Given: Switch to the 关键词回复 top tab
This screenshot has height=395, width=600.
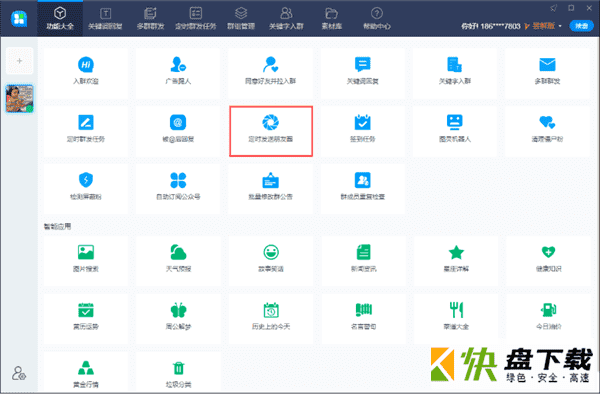Looking at the screenshot, I should click(x=105, y=18).
